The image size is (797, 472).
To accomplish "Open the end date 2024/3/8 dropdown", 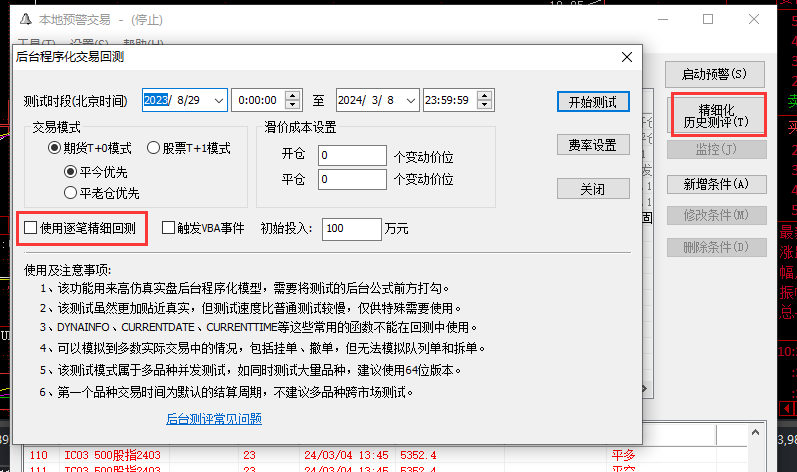I will coord(411,100).
